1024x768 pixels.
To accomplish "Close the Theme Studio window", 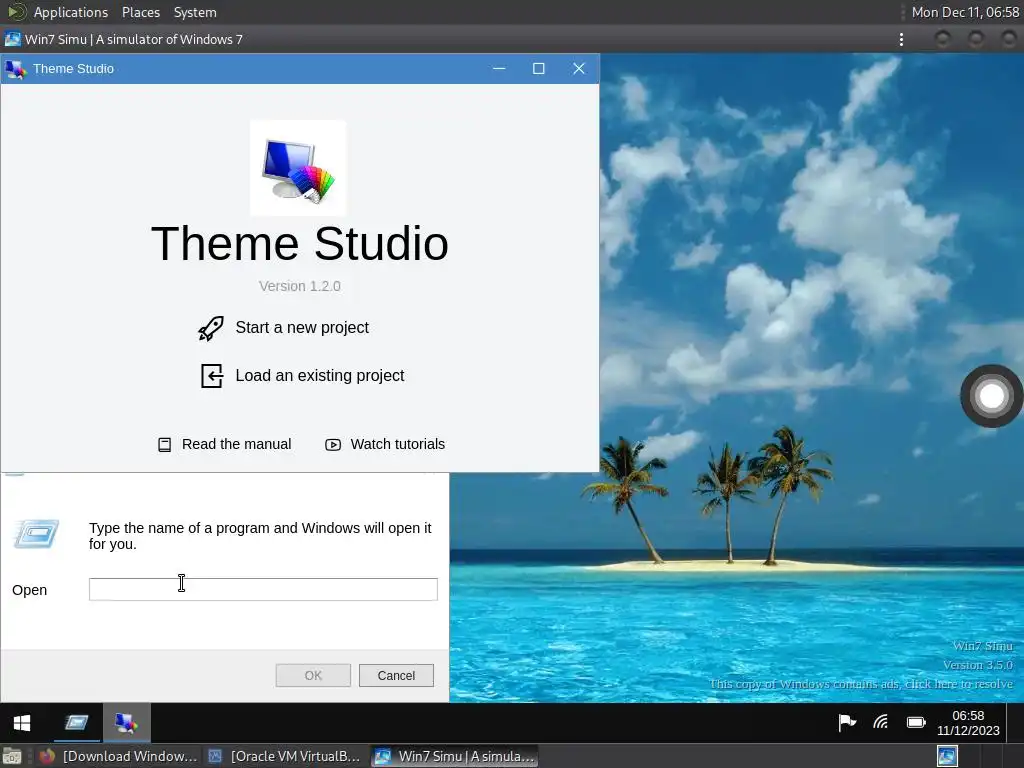I will click(579, 69).
